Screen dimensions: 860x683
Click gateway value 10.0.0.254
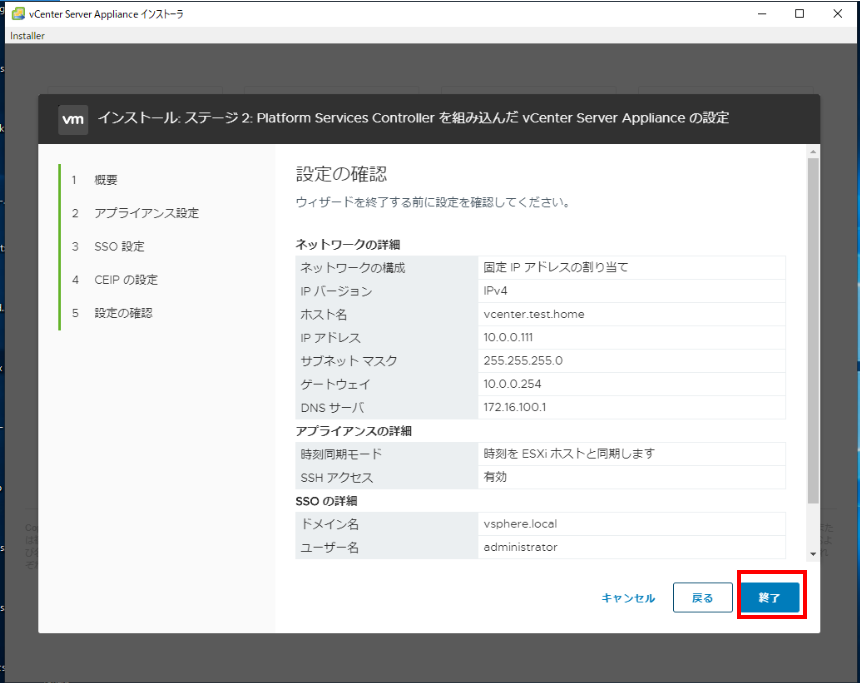512,384
